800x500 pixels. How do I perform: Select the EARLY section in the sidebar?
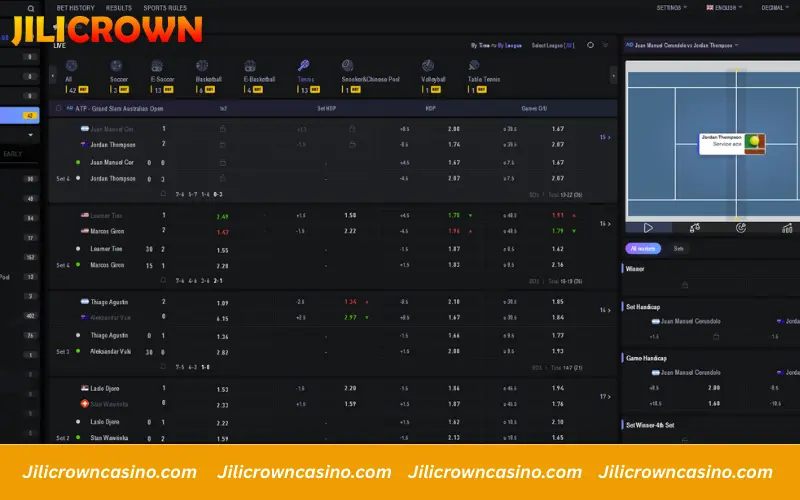(x=13, y=154)
